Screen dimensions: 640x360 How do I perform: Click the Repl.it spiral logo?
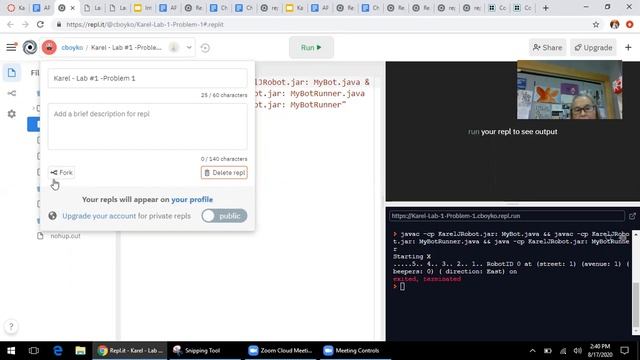(30, 47)
